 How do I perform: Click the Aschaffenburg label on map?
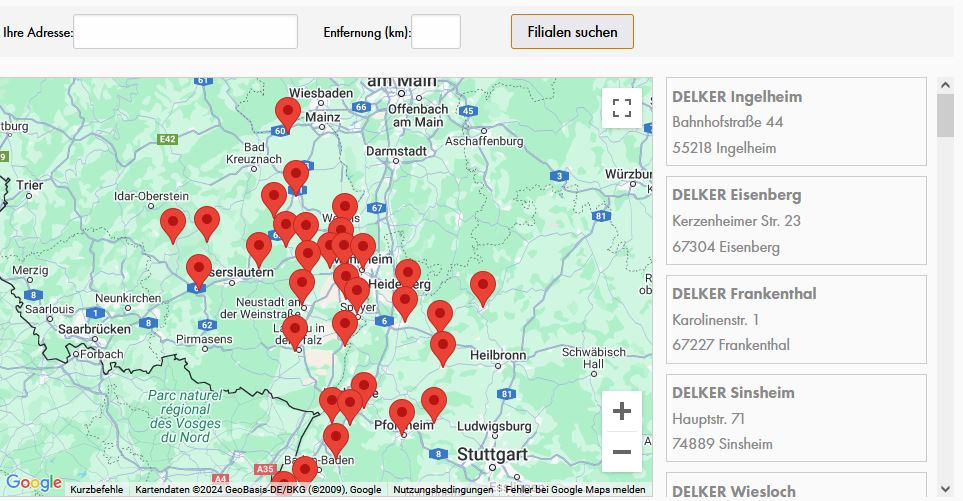click(484, 141)
